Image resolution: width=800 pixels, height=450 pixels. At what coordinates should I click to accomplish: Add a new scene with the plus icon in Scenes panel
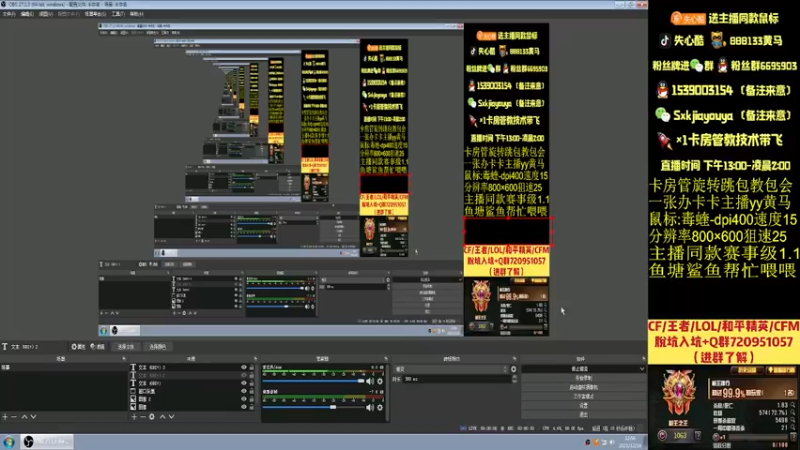(x=5, y=417)
